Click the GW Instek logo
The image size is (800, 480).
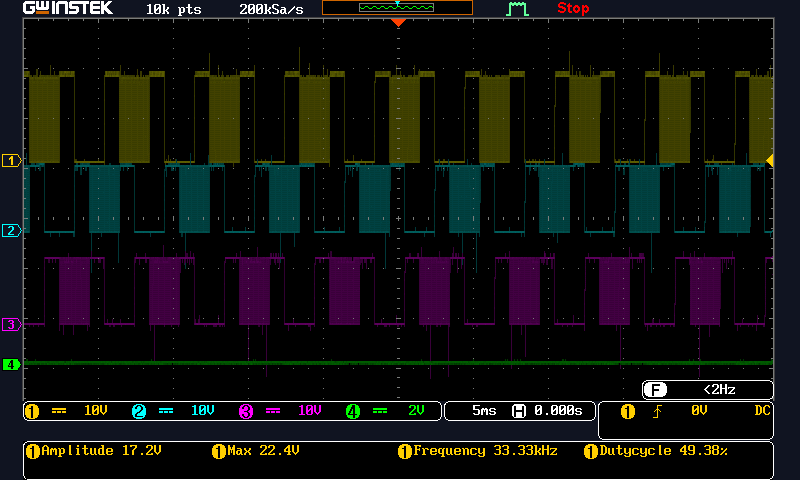[68, 8]
